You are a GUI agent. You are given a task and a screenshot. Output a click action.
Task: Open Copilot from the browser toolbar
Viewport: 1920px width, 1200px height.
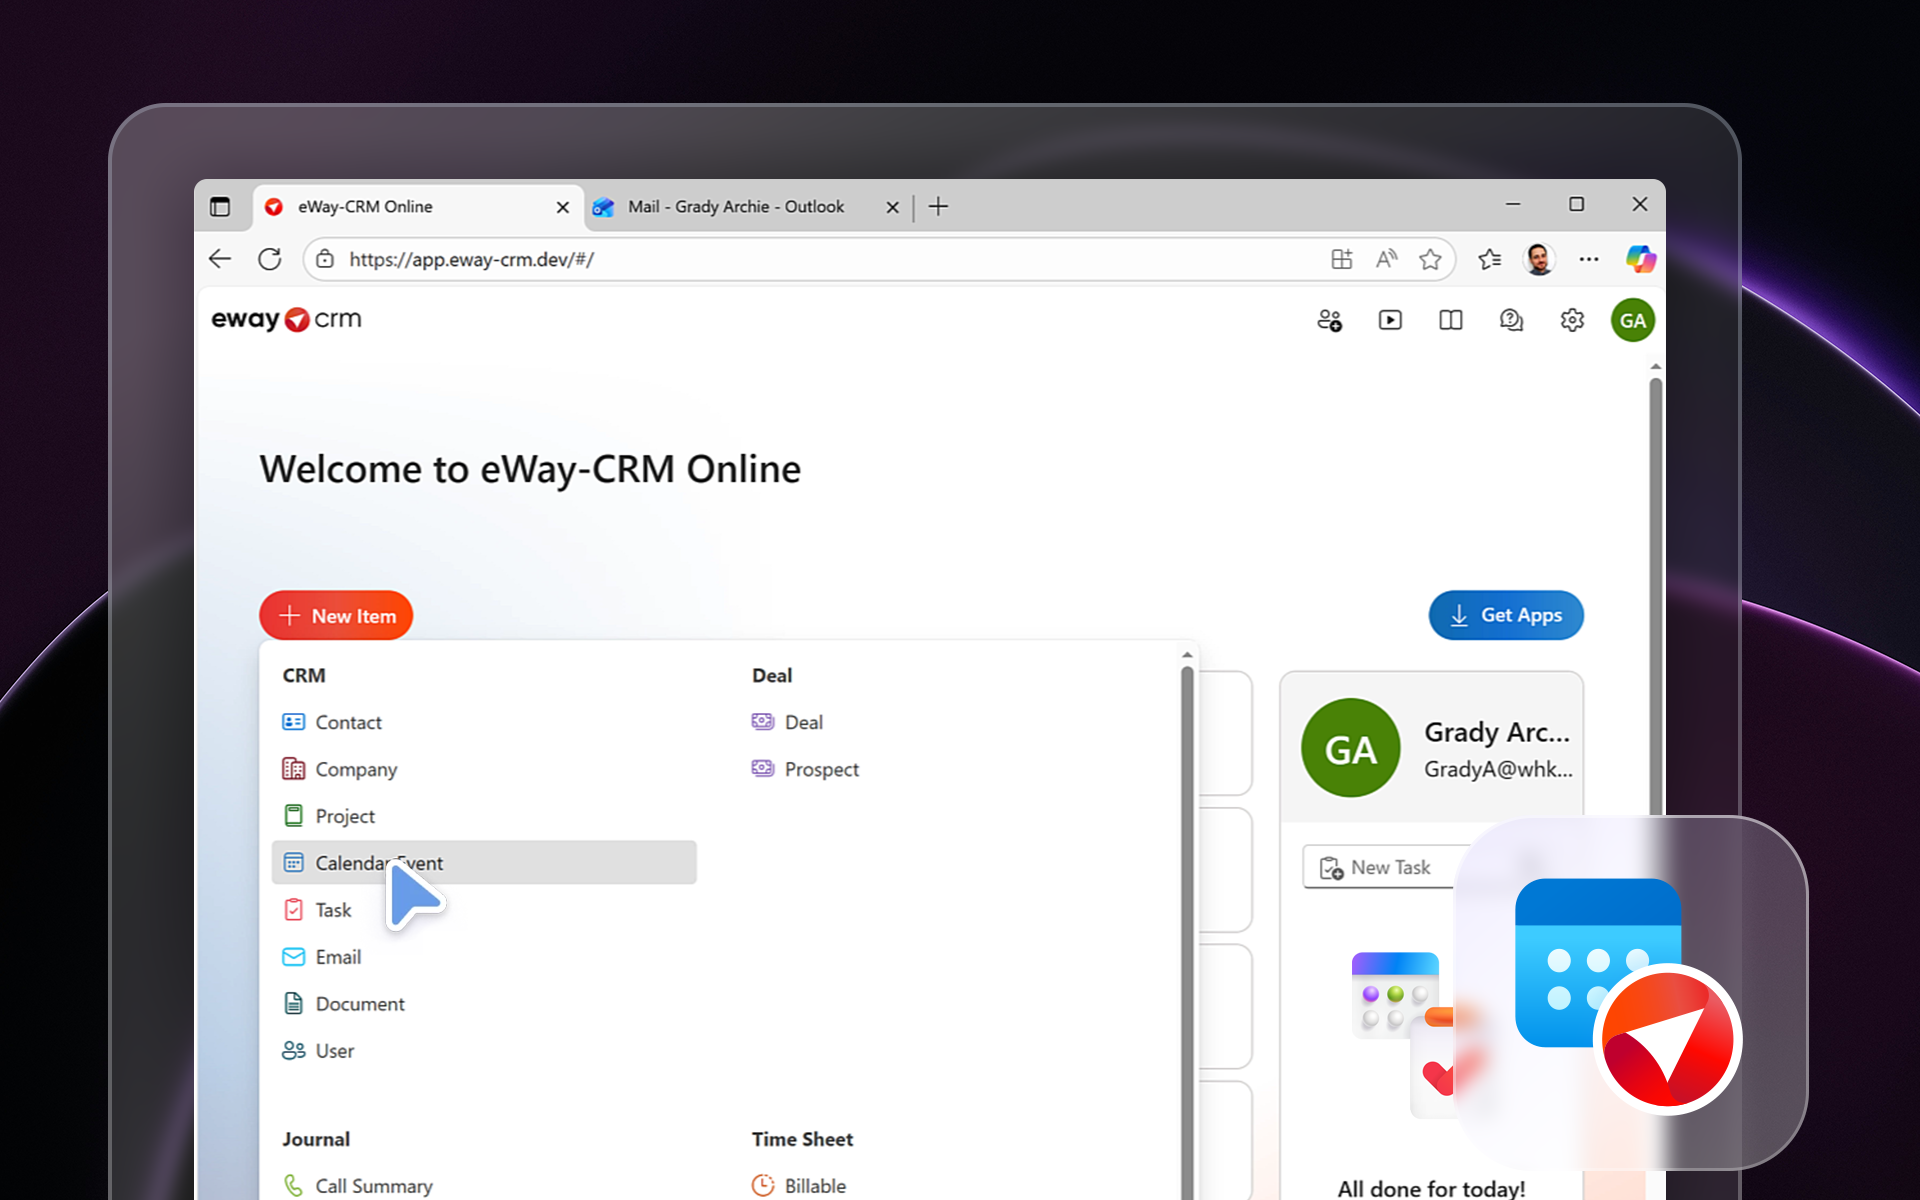[1640, 259]
